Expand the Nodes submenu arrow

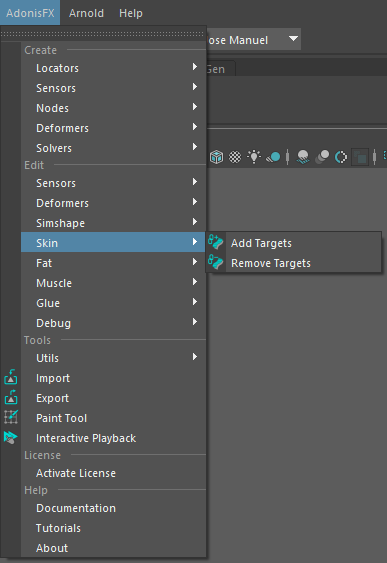coord(195,107)
